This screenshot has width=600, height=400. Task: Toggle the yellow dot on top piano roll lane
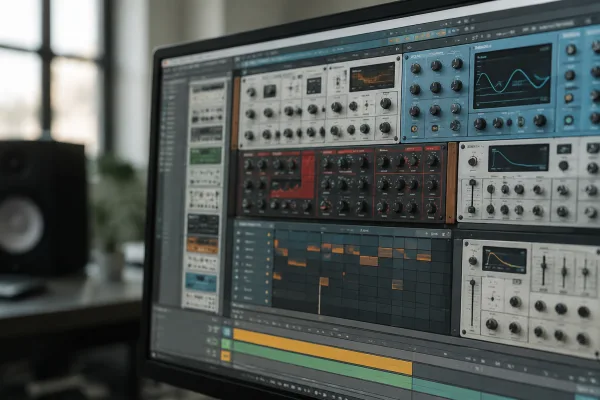click(x=269, y=235)
